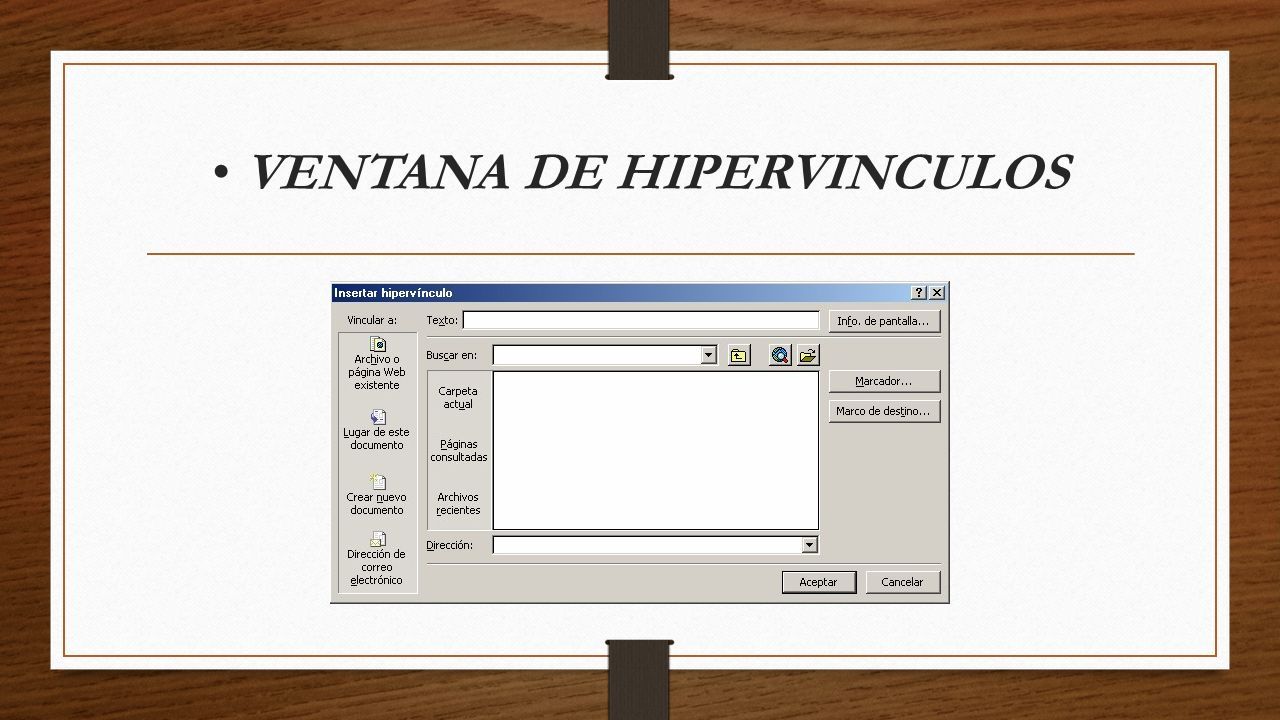Choose Lugar de este documento link type

click(x=377, y=430)
